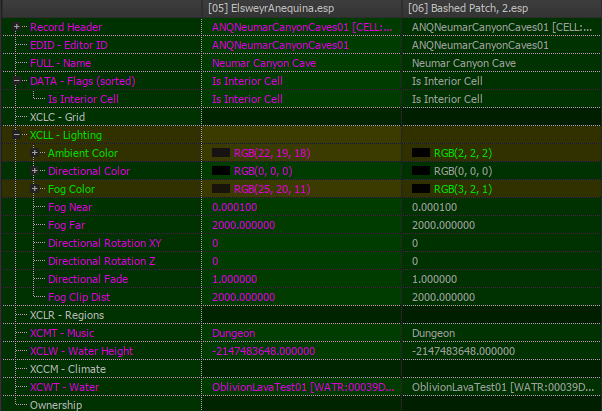Click Bashed Patch's OblivionLavaTest01 water reference
This screenshot has height=411, width=602.
point(503,387)
